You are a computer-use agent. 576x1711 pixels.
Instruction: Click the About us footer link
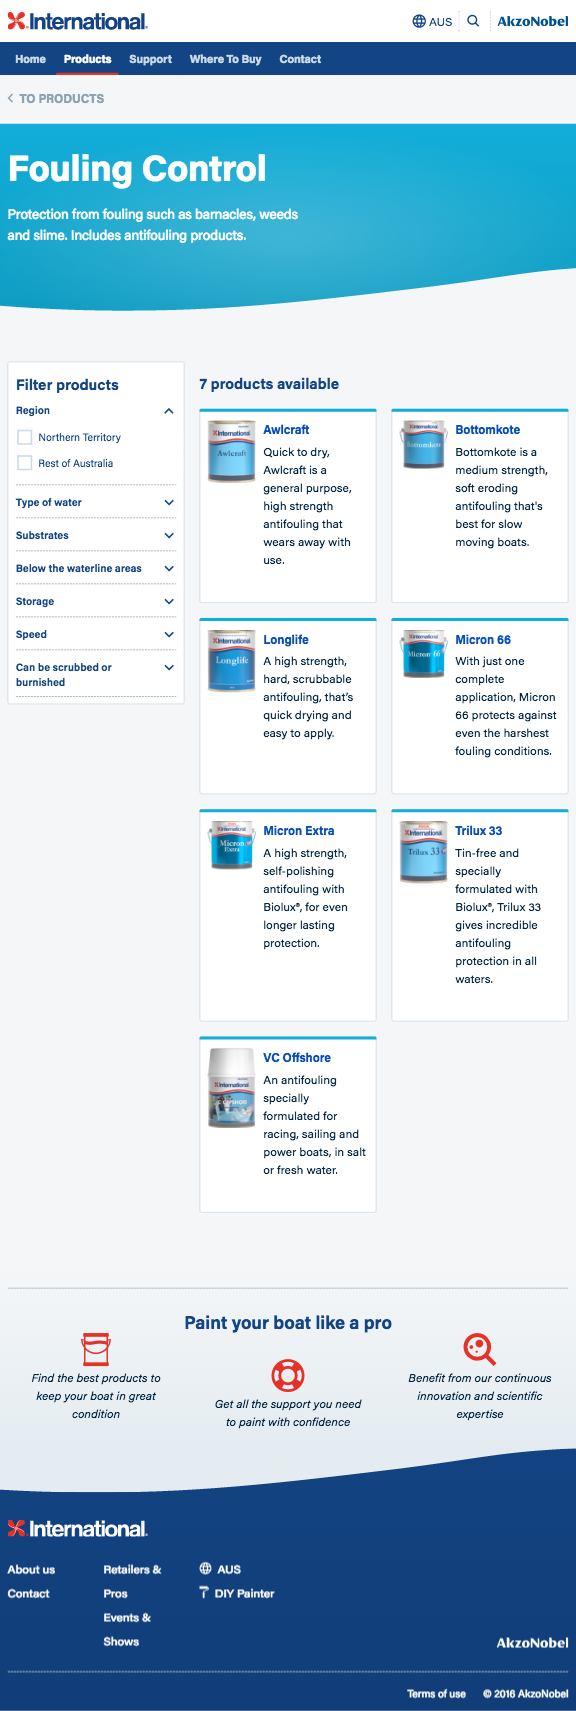(31, 1569)
